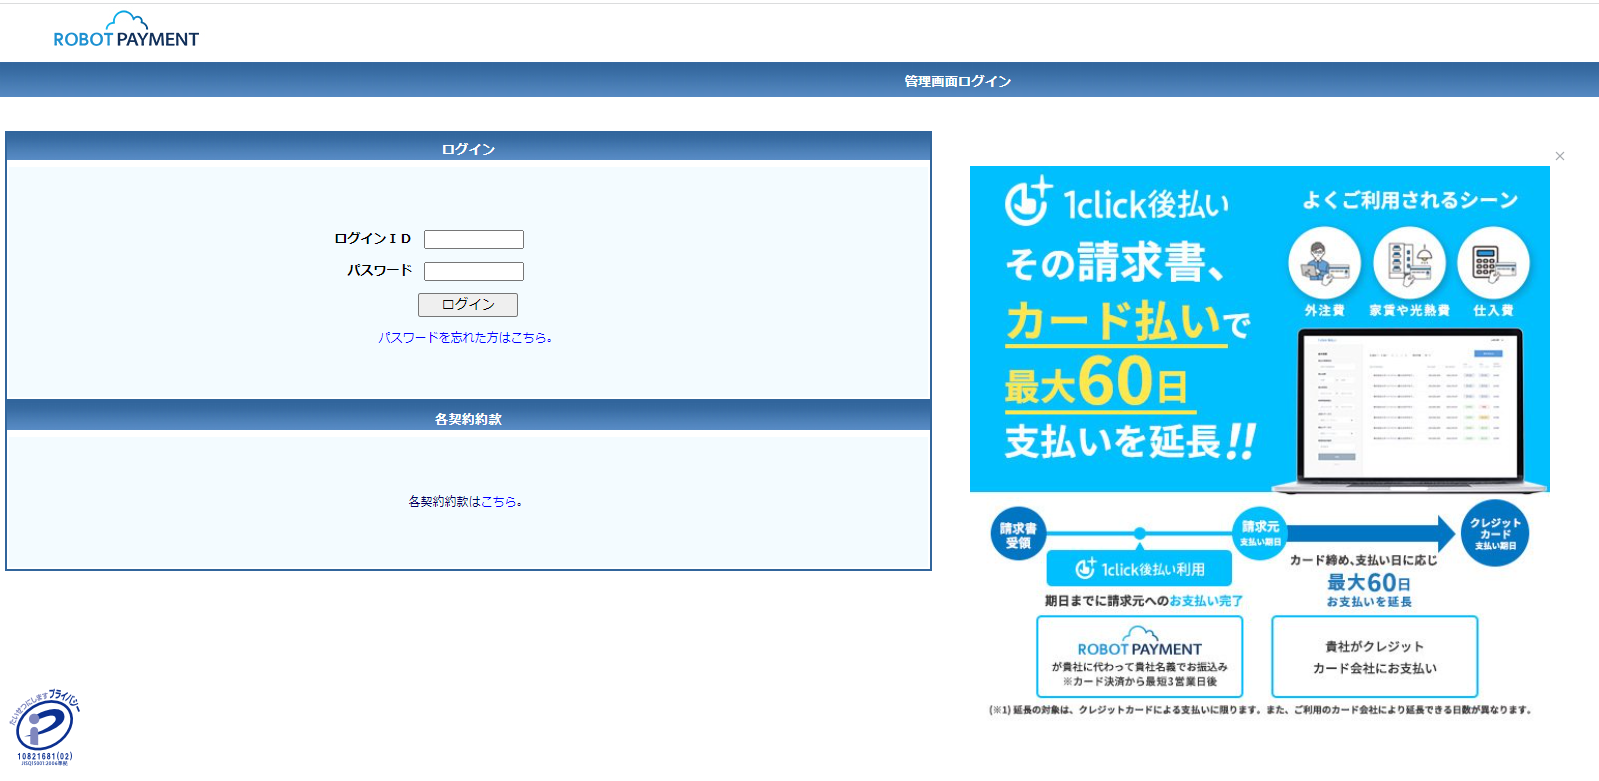
Task: Click the 請求元支払い期日 circle in diagram
Action: 1260,533
